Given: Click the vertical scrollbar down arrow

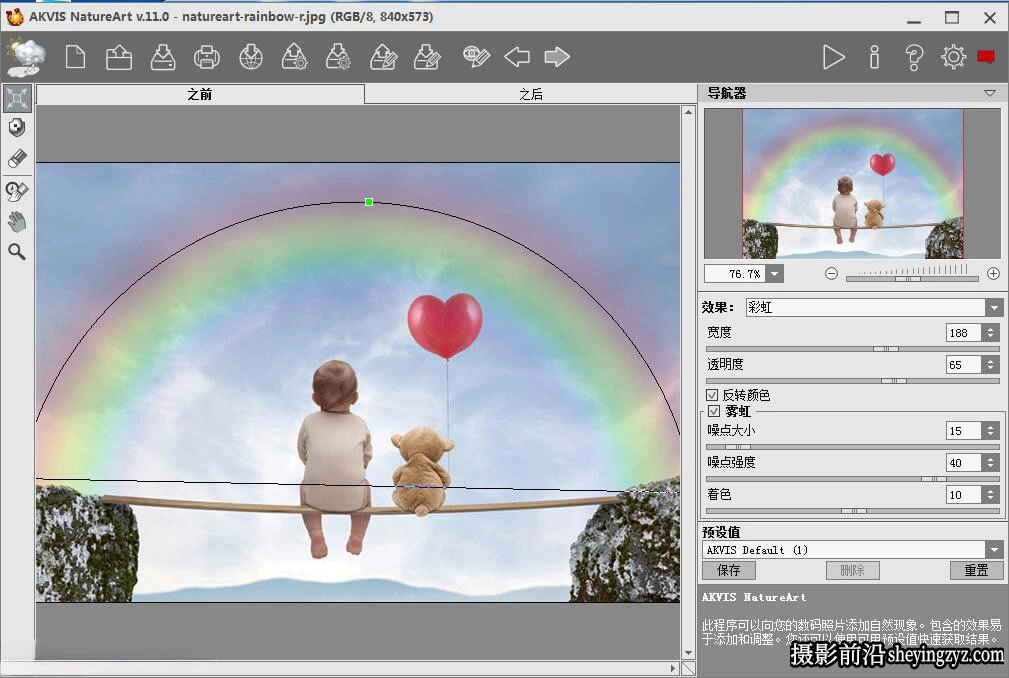Looking at the screenshot, I should click(688, 654).
